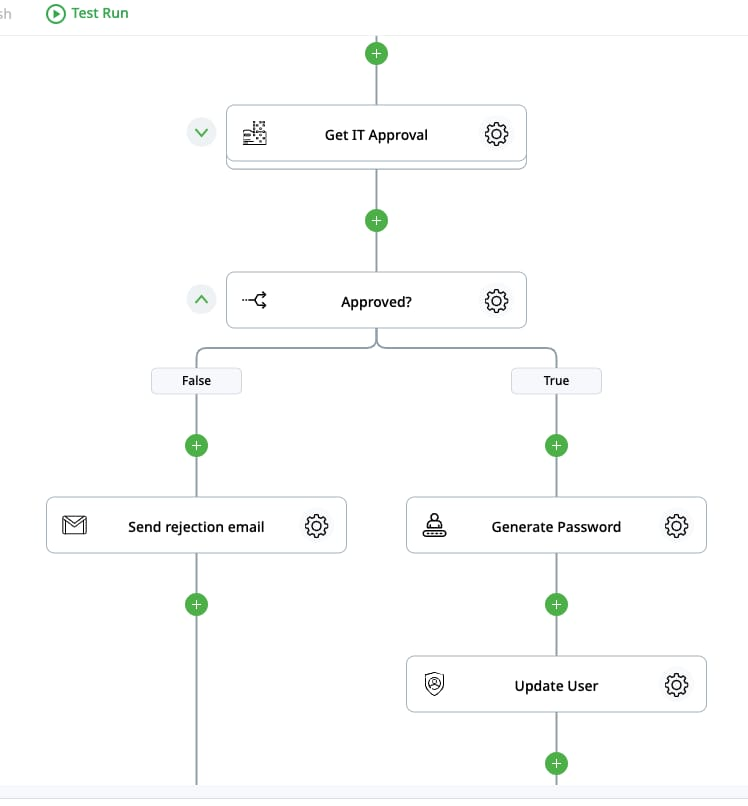Click the Generate Password step icon
This screenshot has width=748, height=806.
[435, 526]
